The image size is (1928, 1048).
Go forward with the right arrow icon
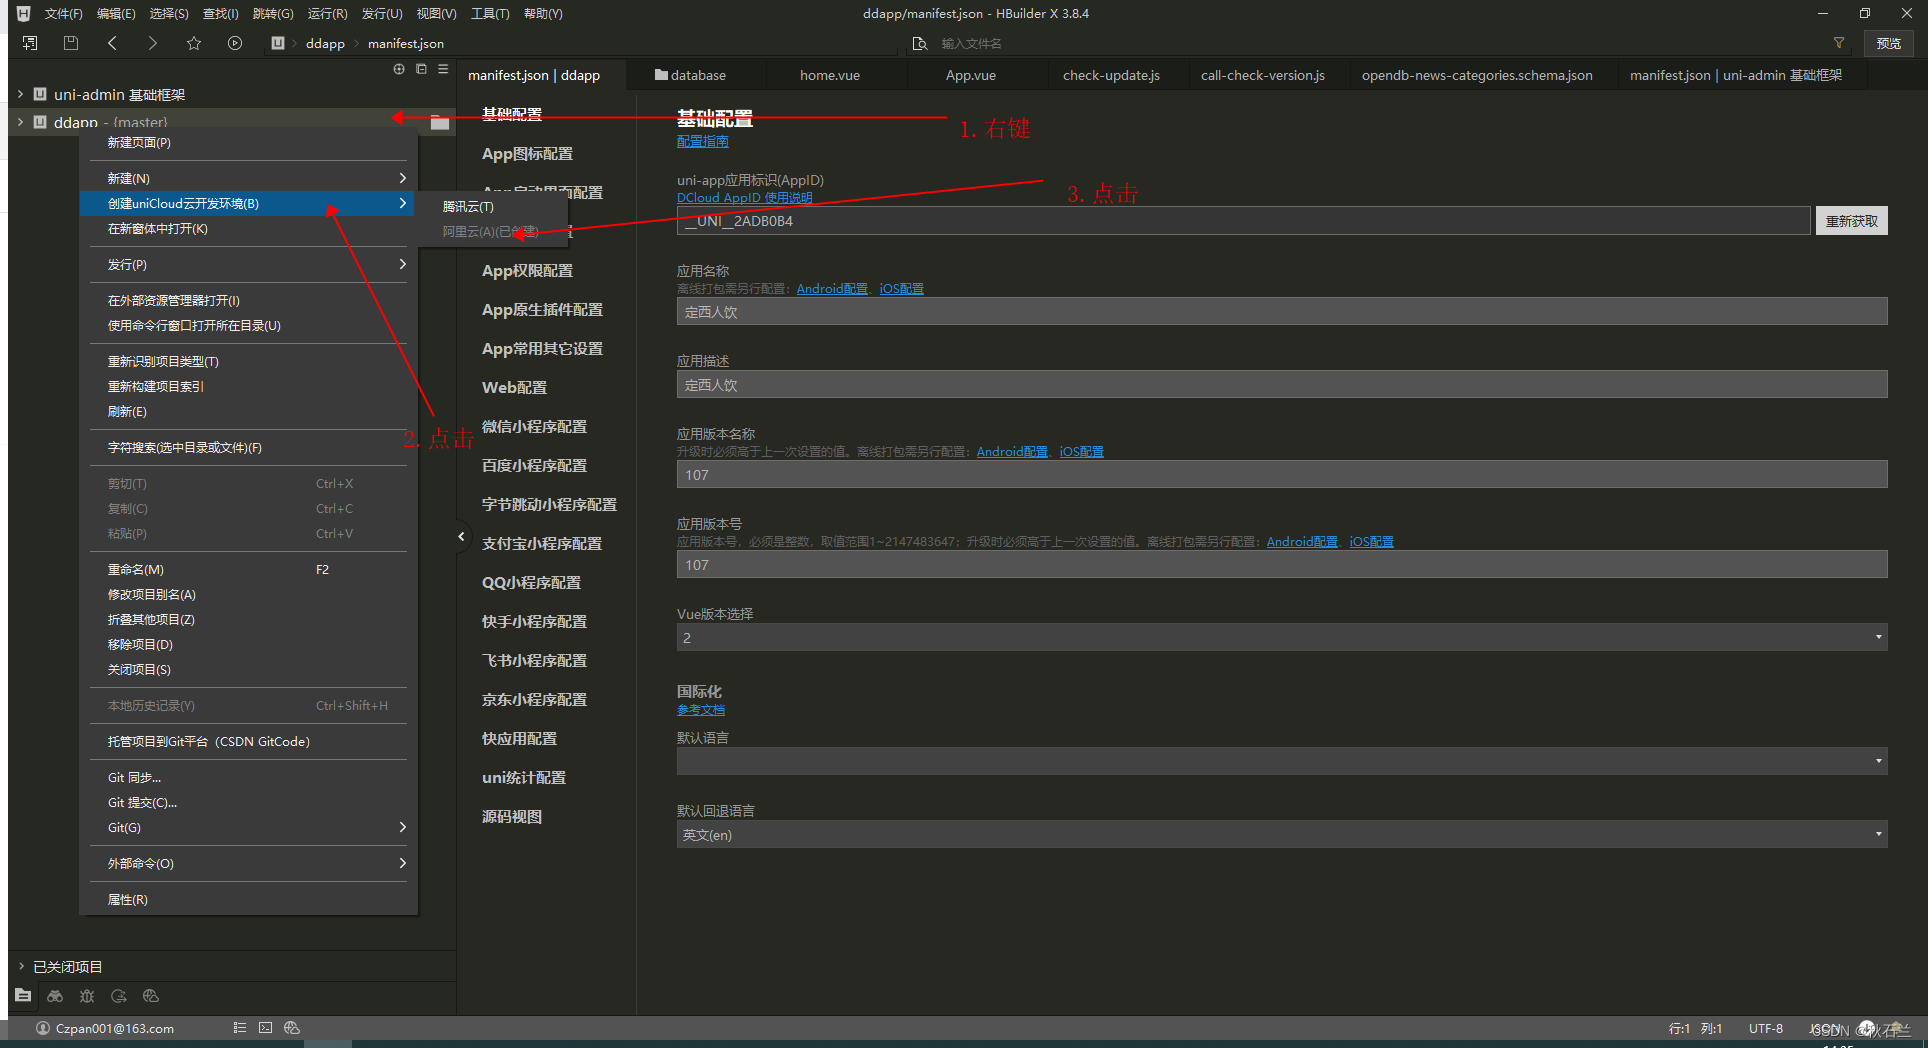tap(152, 43)
